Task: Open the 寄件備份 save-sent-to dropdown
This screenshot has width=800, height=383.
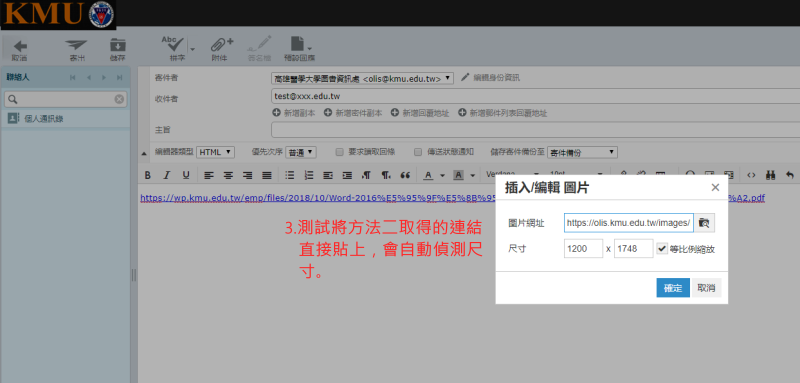Action: (x=582, y=152)
